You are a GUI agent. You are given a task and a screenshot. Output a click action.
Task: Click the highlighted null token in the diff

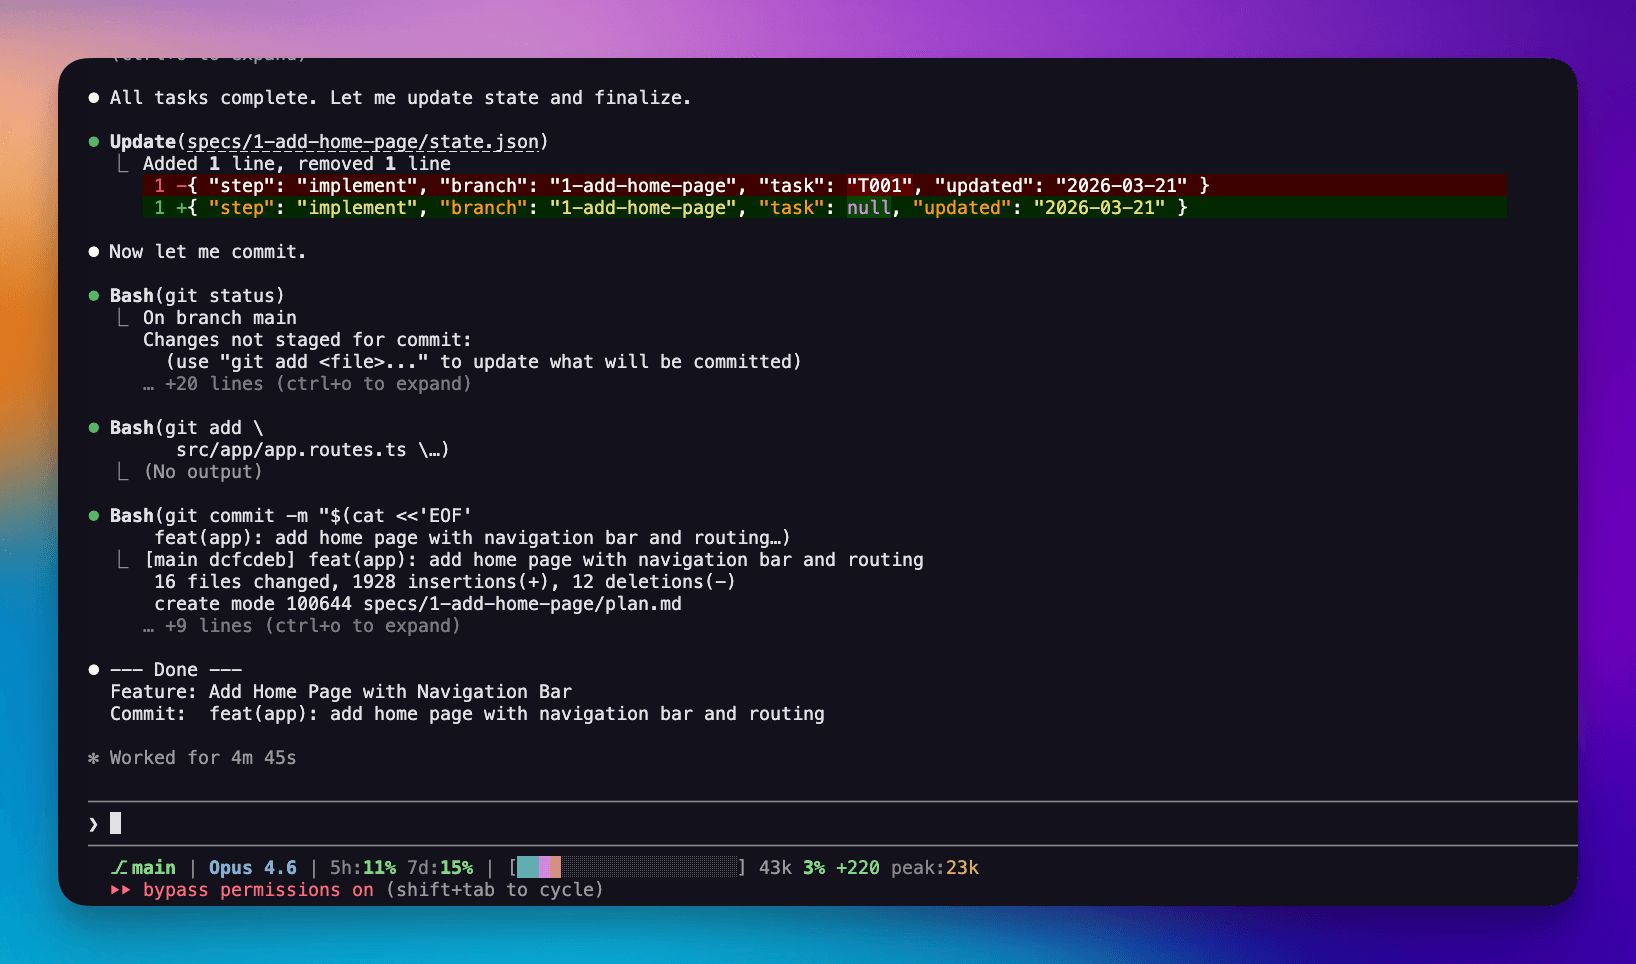coord(869,207)
